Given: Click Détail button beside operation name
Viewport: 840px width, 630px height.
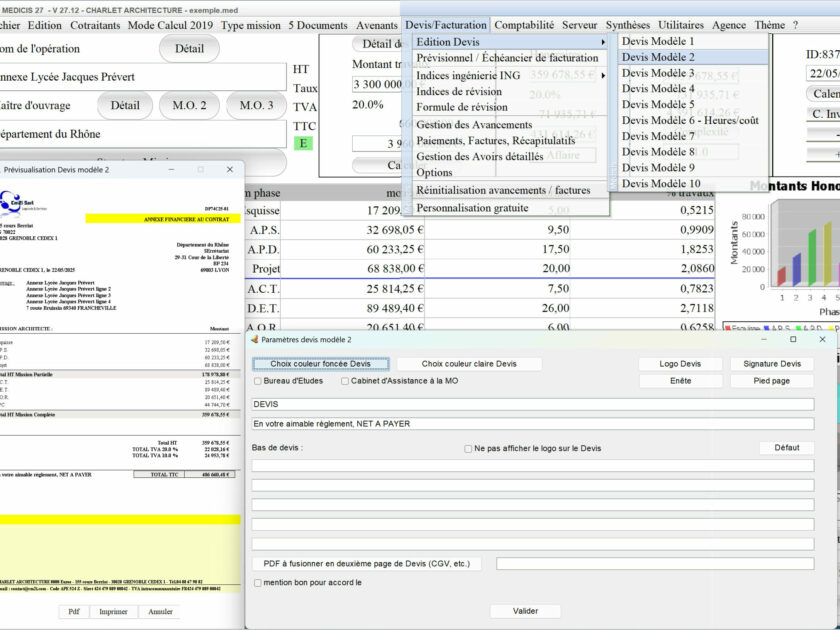Looking at the screenshot, I should tap(189, 49).
